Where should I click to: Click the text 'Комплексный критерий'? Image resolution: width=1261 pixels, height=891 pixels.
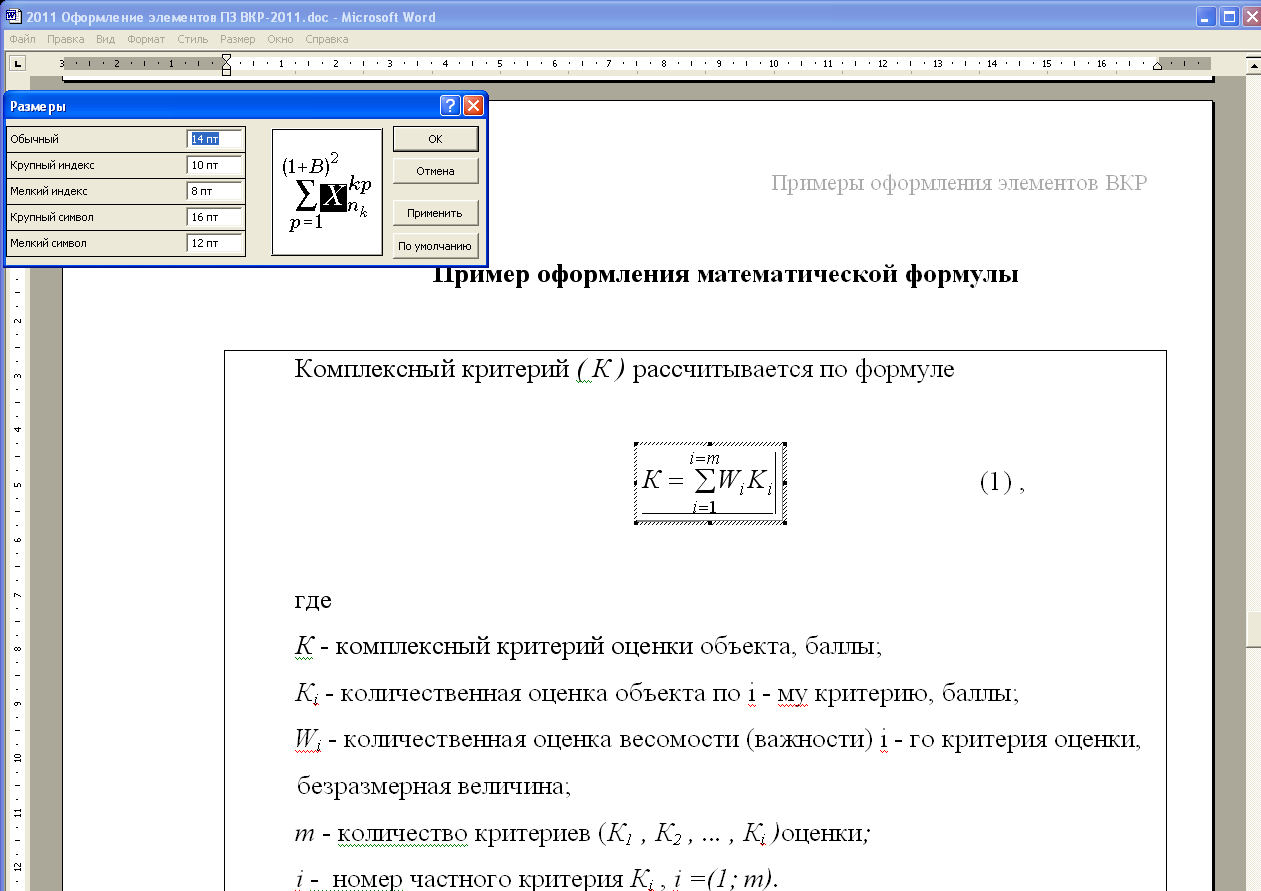pyautogui.click(x=432, y=370)
